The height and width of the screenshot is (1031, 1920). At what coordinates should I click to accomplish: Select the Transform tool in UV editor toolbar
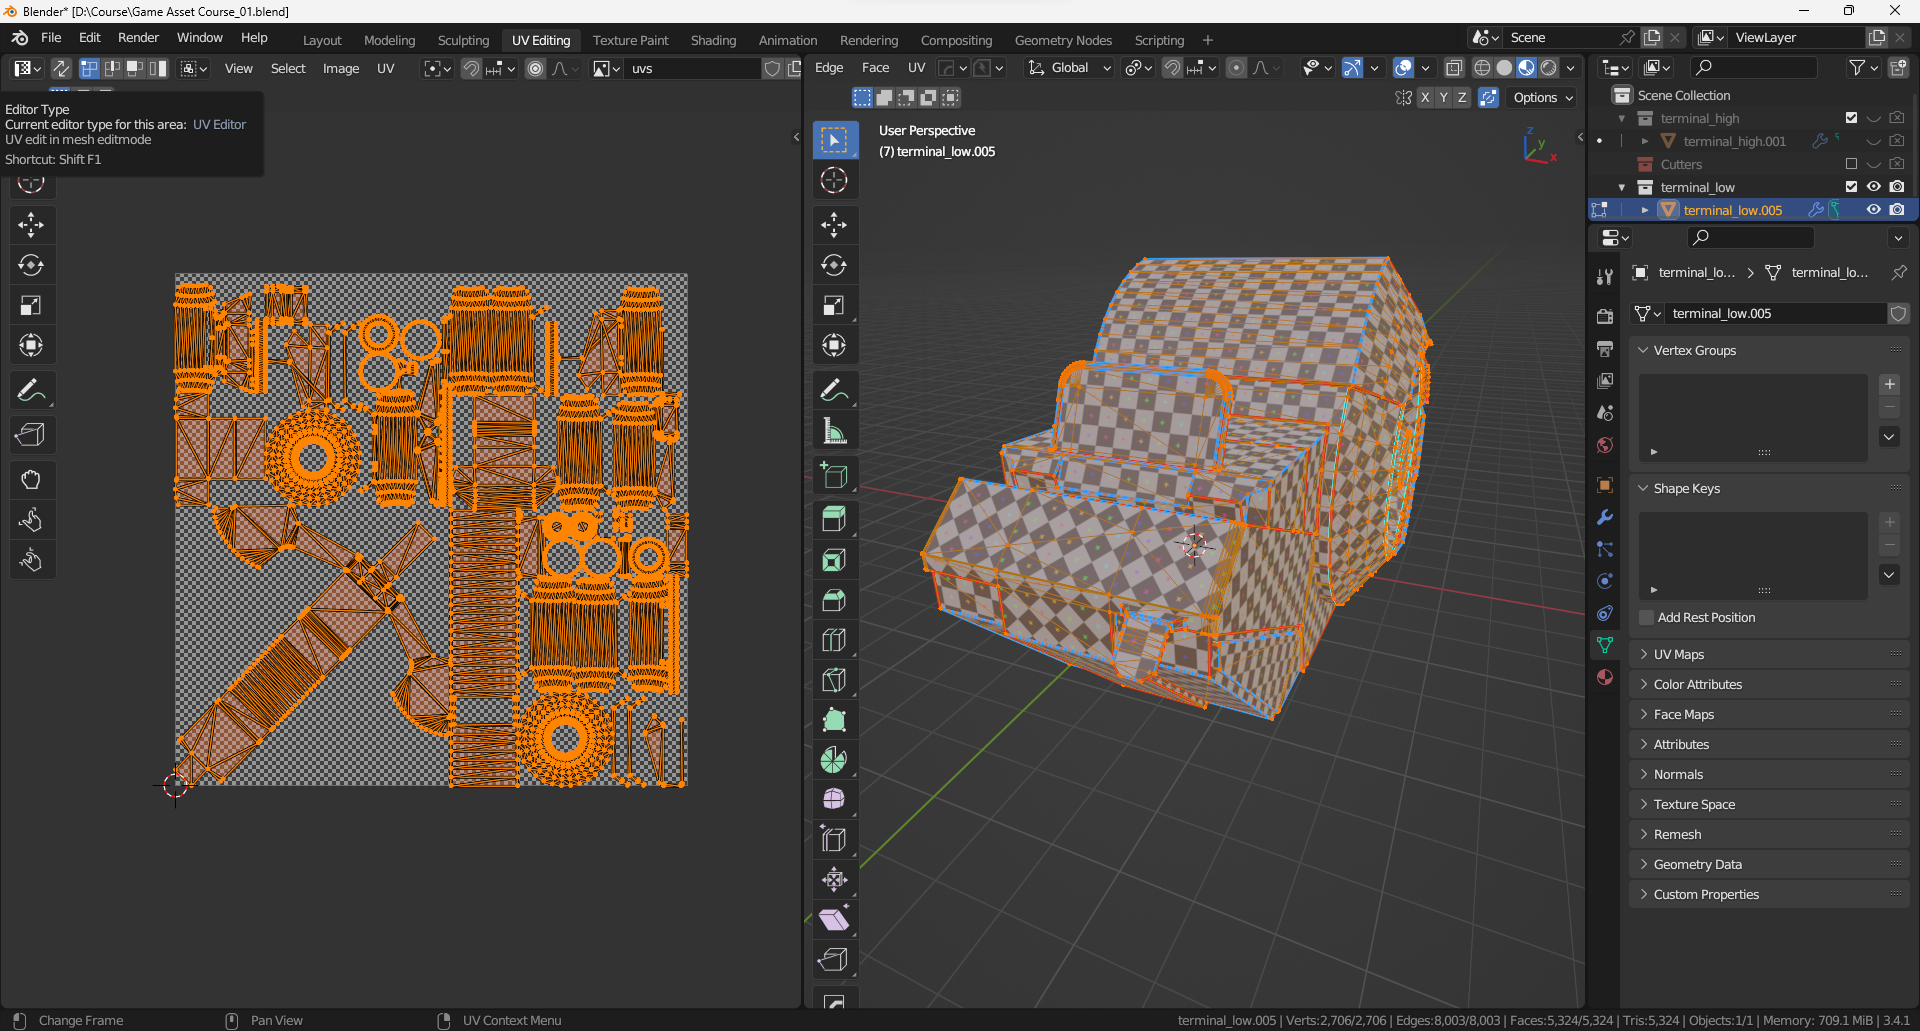(x=31, y=345)
